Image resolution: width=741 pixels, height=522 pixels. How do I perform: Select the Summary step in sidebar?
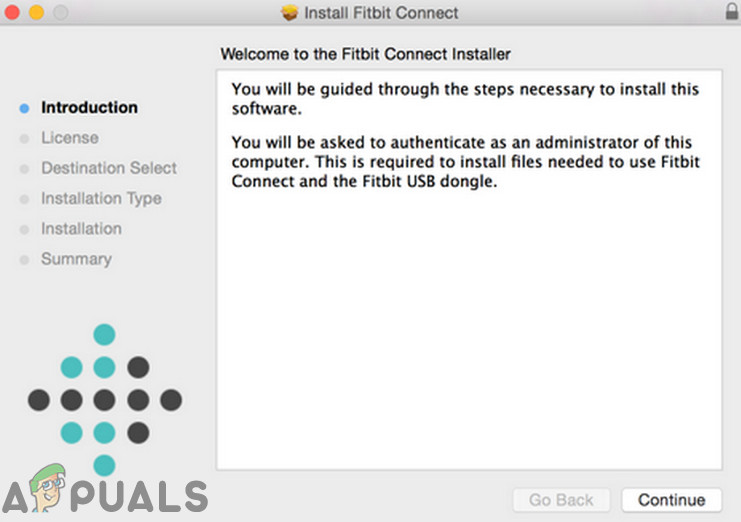click(x=76, y=259)
